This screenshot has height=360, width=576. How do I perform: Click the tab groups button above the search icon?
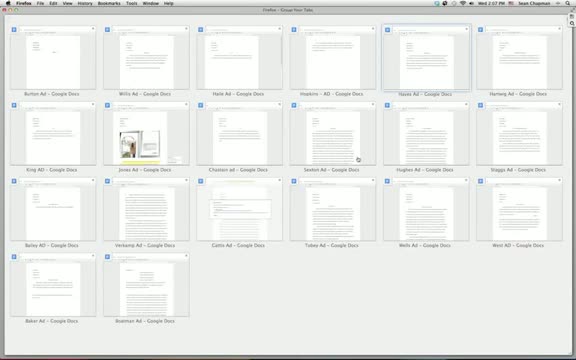coord(572,17)
